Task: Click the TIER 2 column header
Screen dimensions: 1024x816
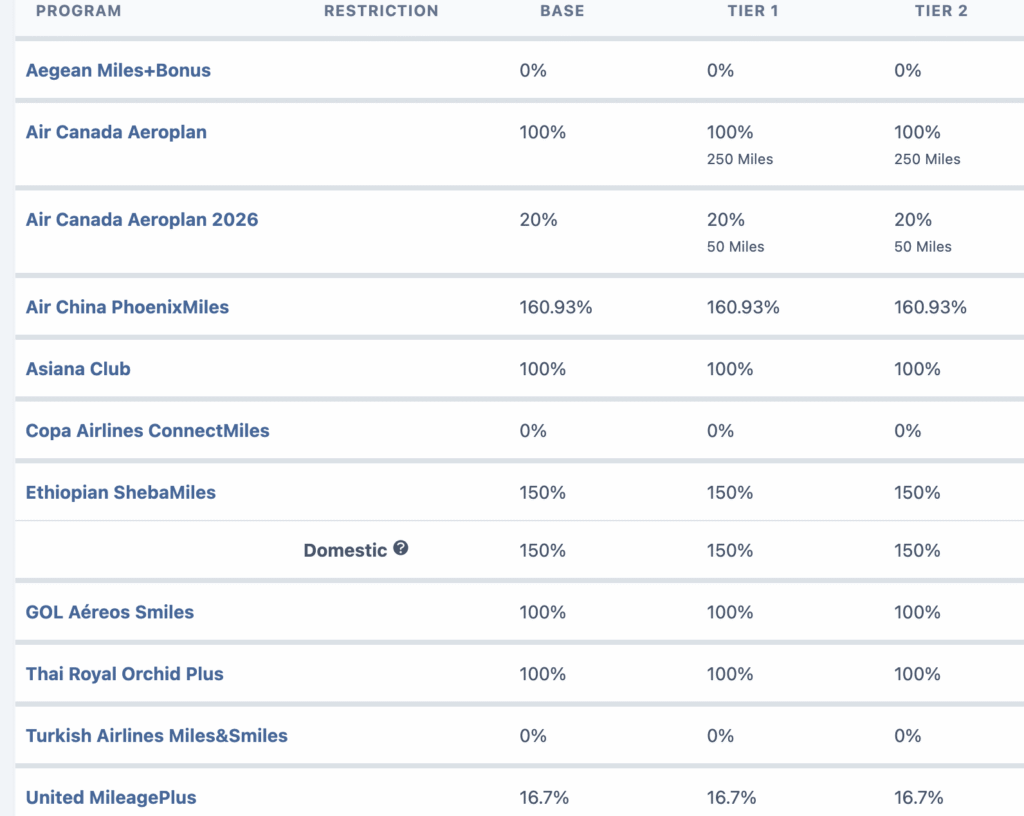Action: [x=941, y=11]
